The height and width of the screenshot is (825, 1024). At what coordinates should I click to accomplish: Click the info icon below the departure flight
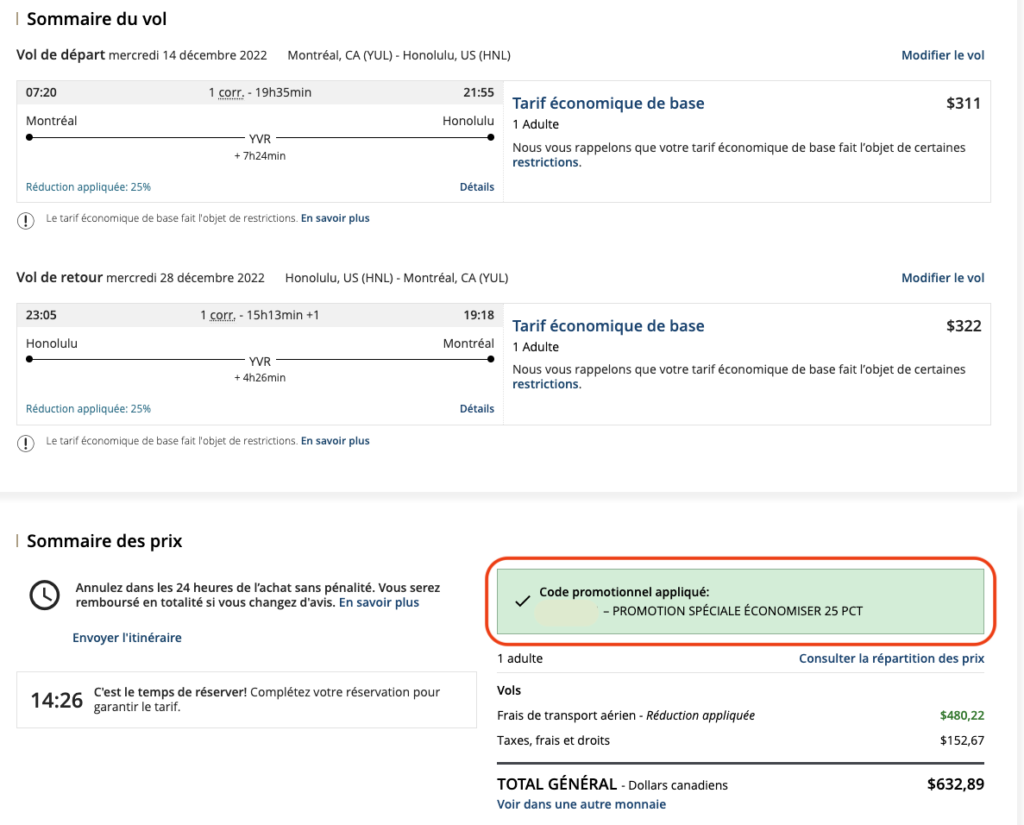(26, 220)
